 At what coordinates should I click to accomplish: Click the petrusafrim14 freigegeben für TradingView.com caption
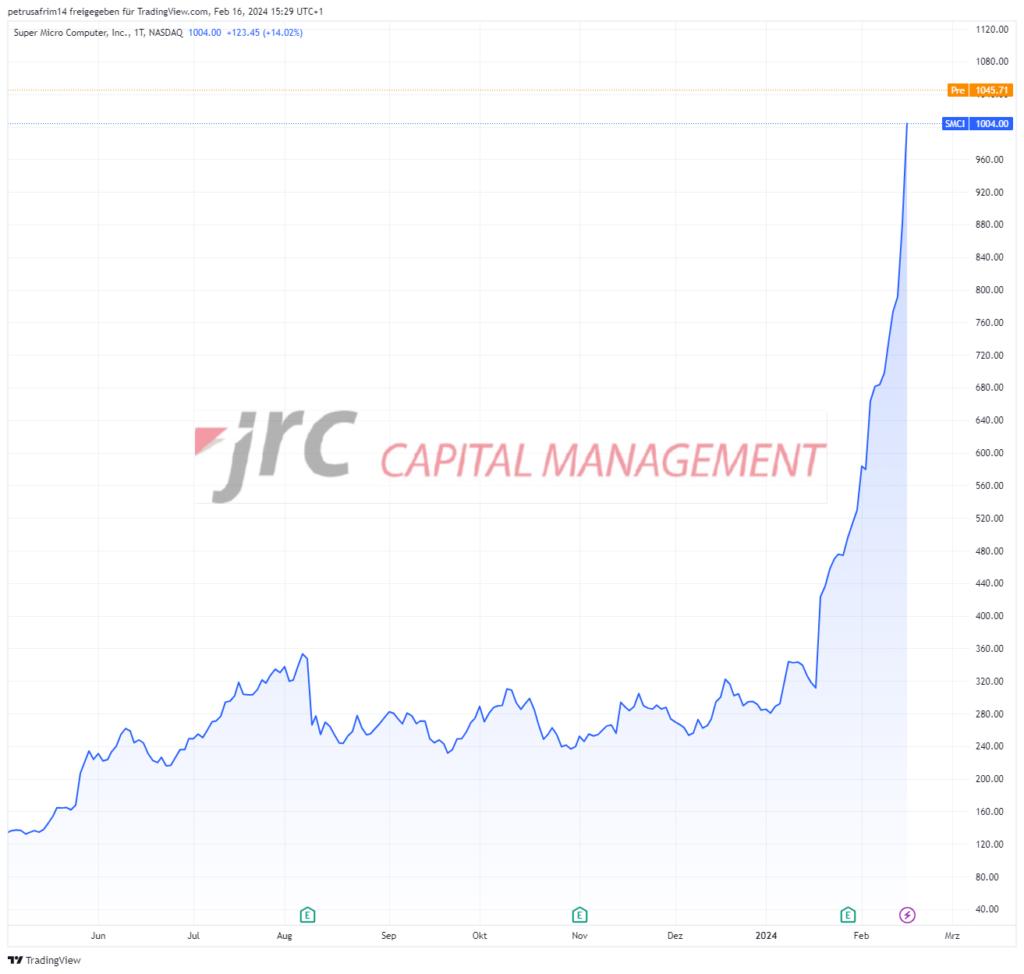(108, 12)
